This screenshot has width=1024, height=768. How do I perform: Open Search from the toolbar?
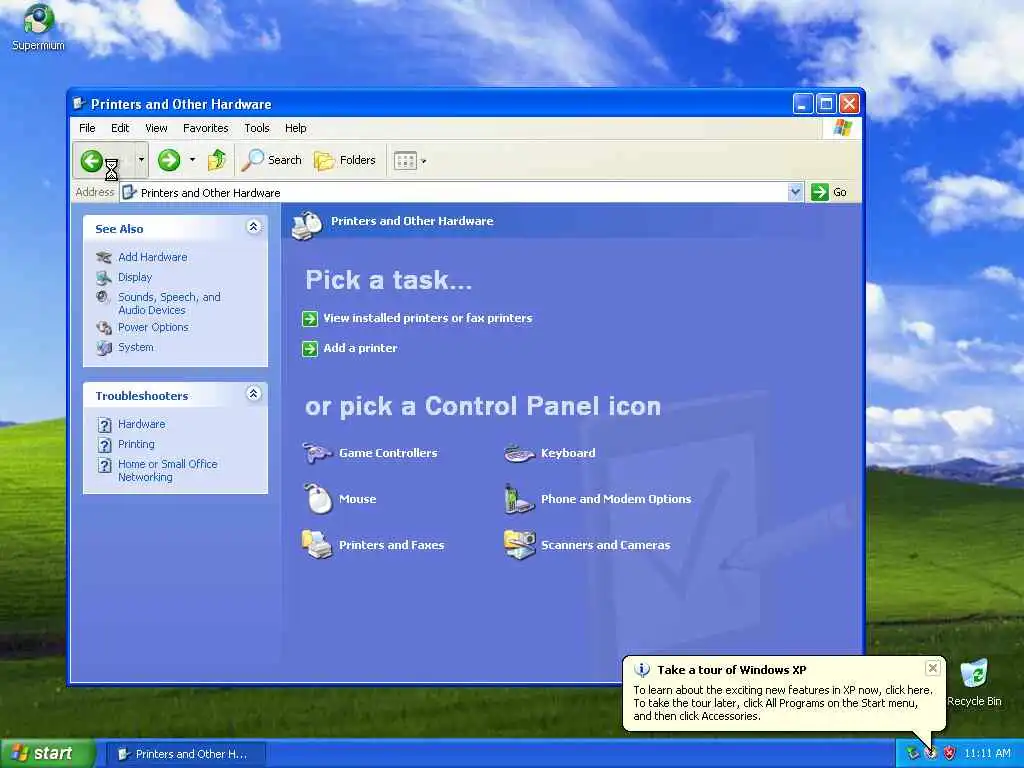coord(272,160)
